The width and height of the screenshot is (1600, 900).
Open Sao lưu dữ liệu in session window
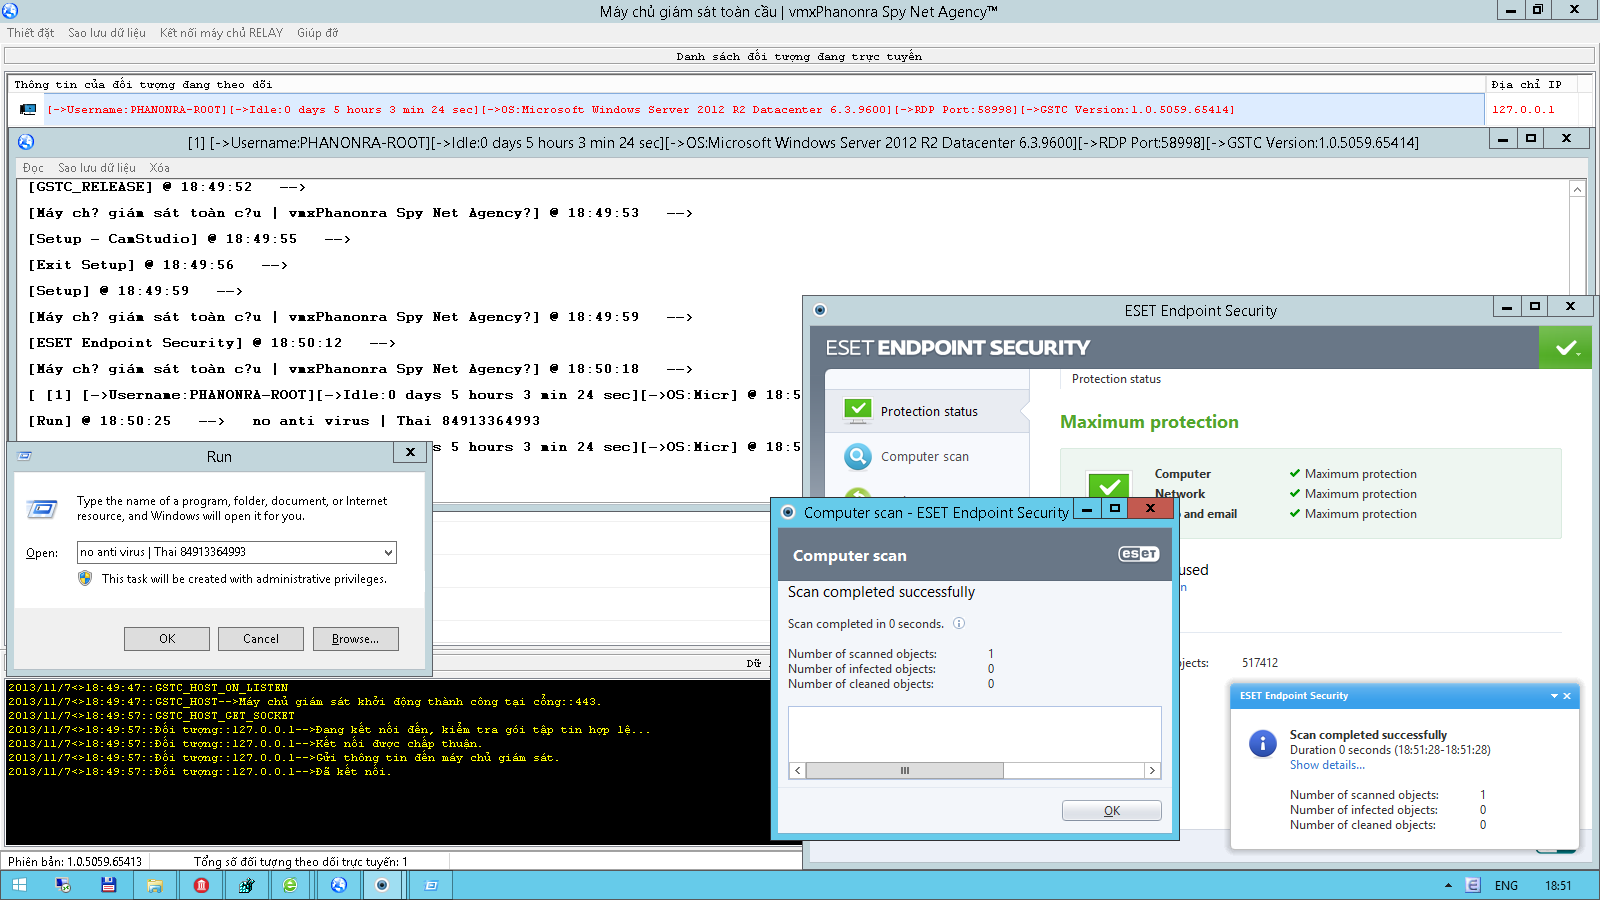coord(97,168)
